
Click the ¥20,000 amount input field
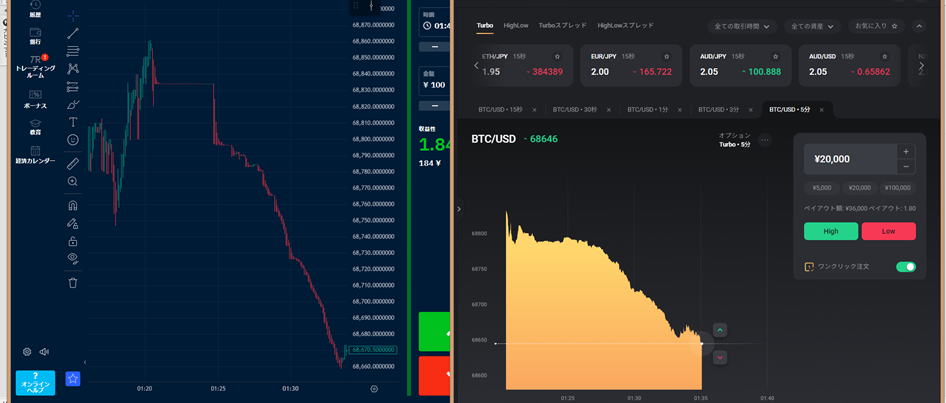click(x=850, y=159)
